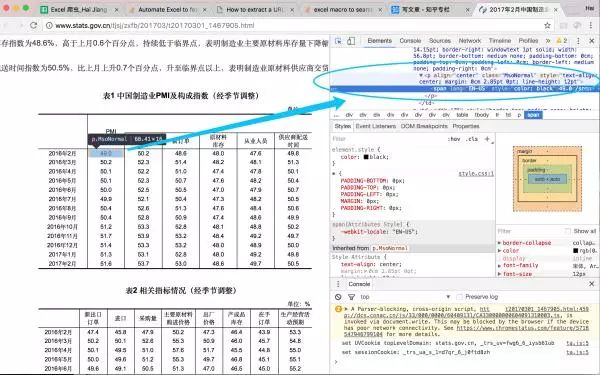
Task: Toggle the :hov element state option
Action: click(454, 139)
